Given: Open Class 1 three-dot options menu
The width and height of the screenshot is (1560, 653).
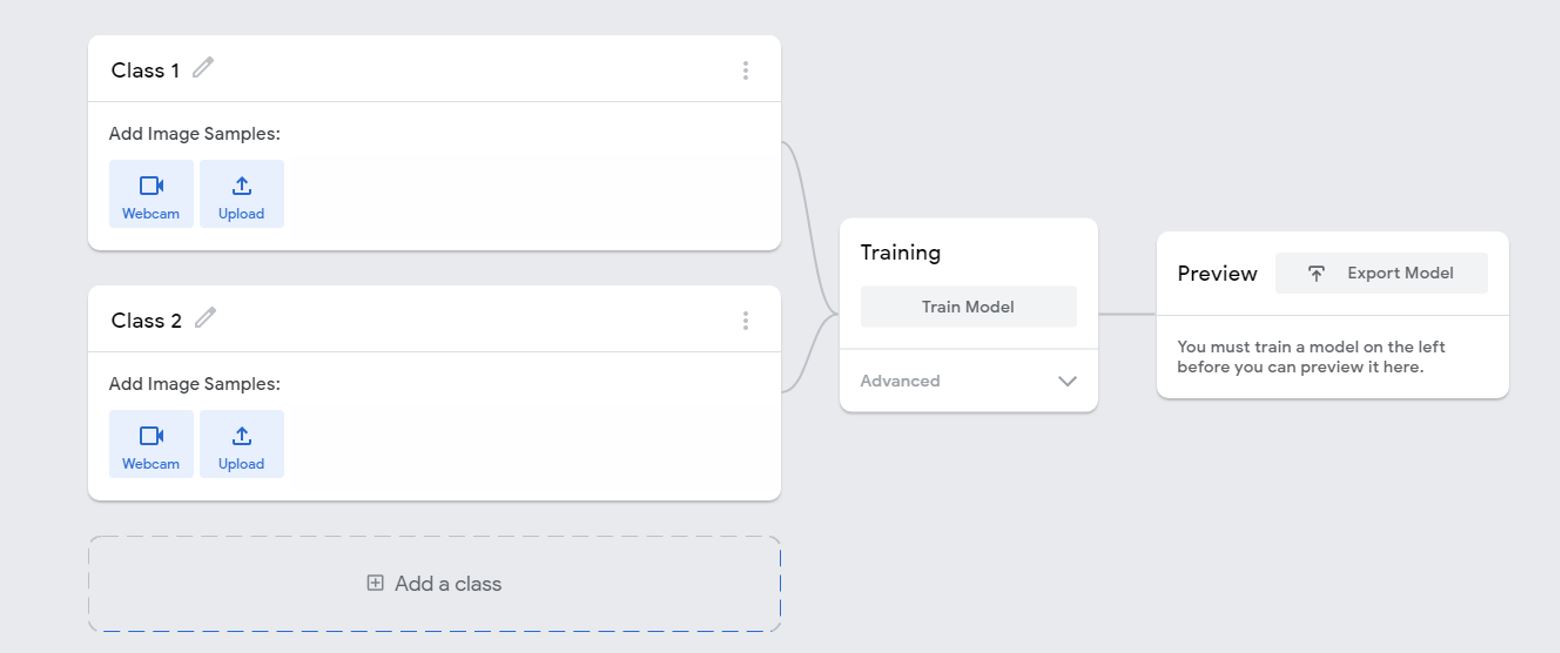Looking at the screenshot, I should (x=745, y=70).
